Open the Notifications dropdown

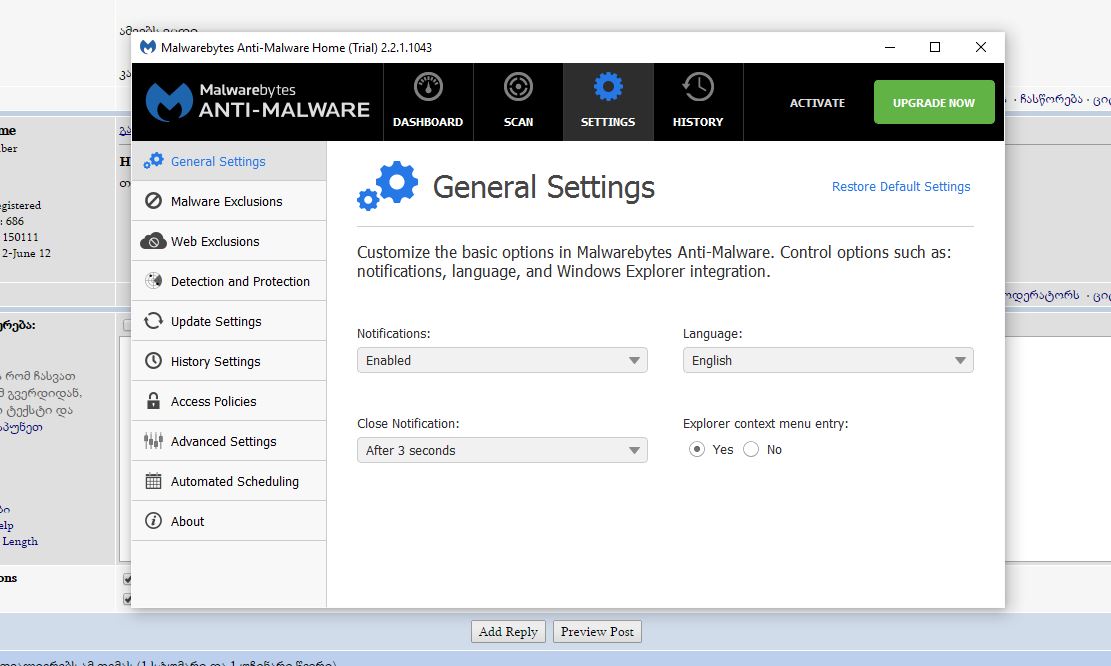502,360
